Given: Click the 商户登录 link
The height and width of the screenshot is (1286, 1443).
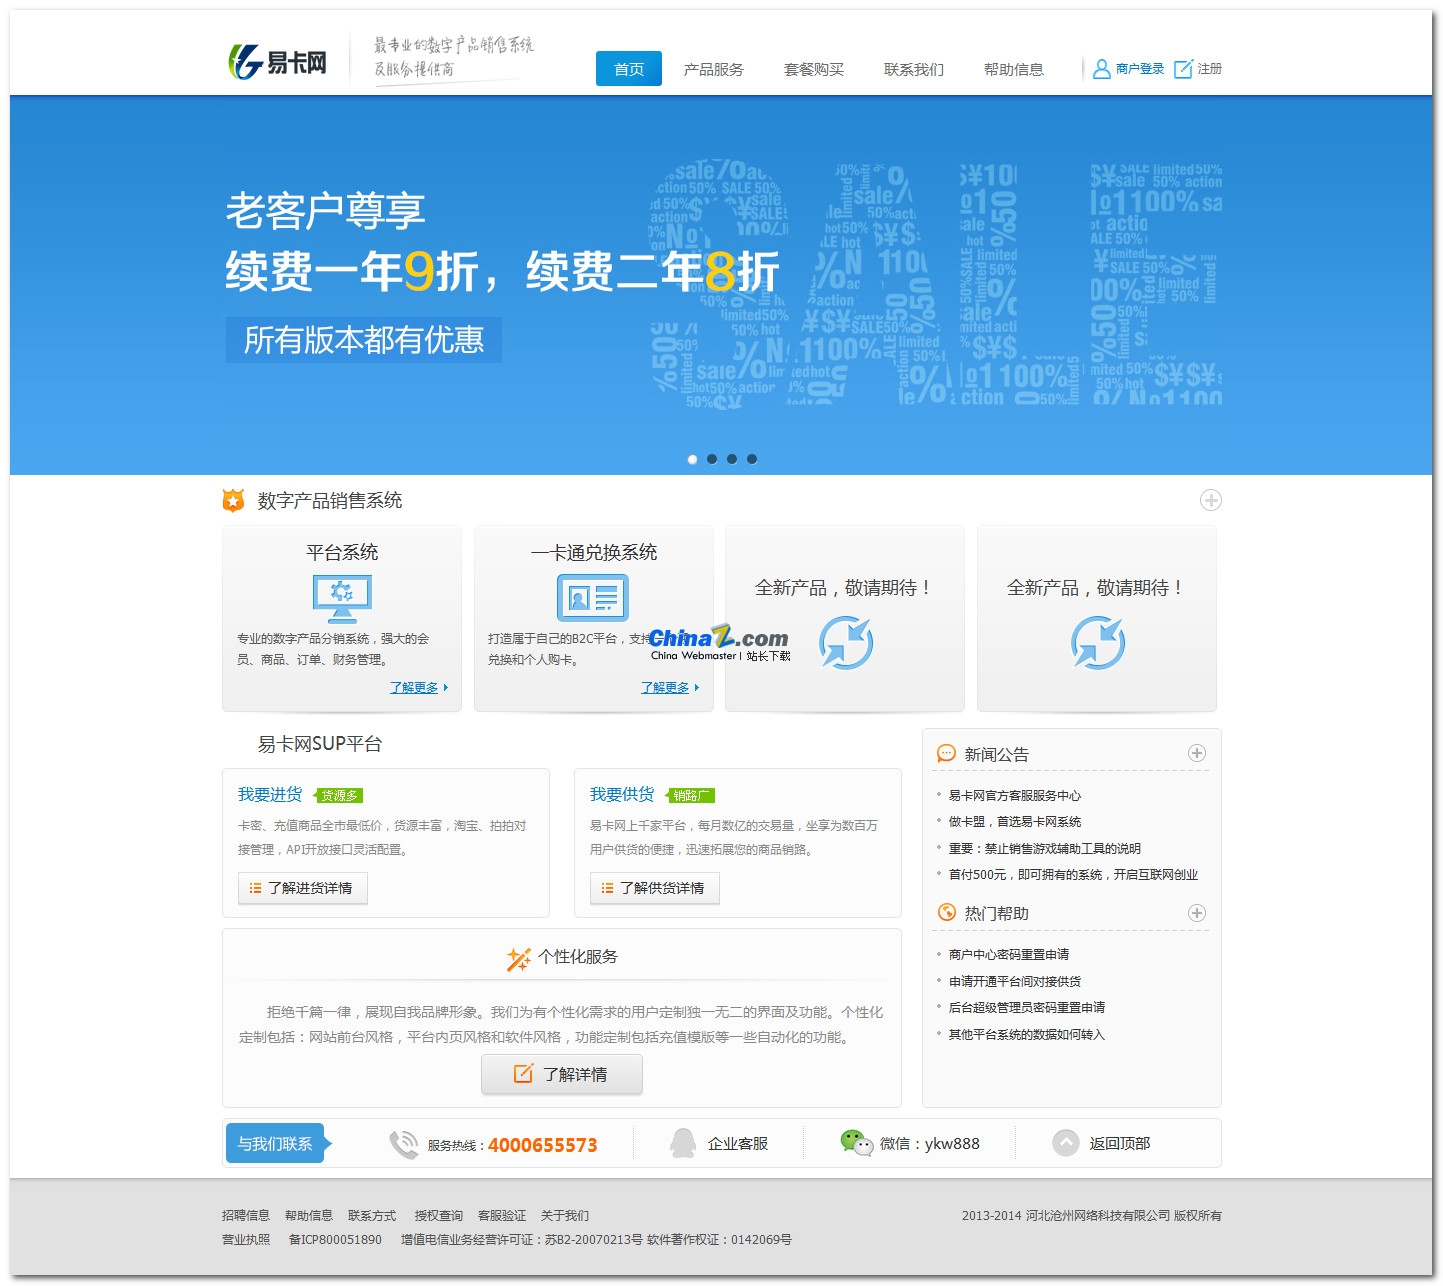Looking at the screenshot, I should pyautogui.click(x=1140, y=69).
